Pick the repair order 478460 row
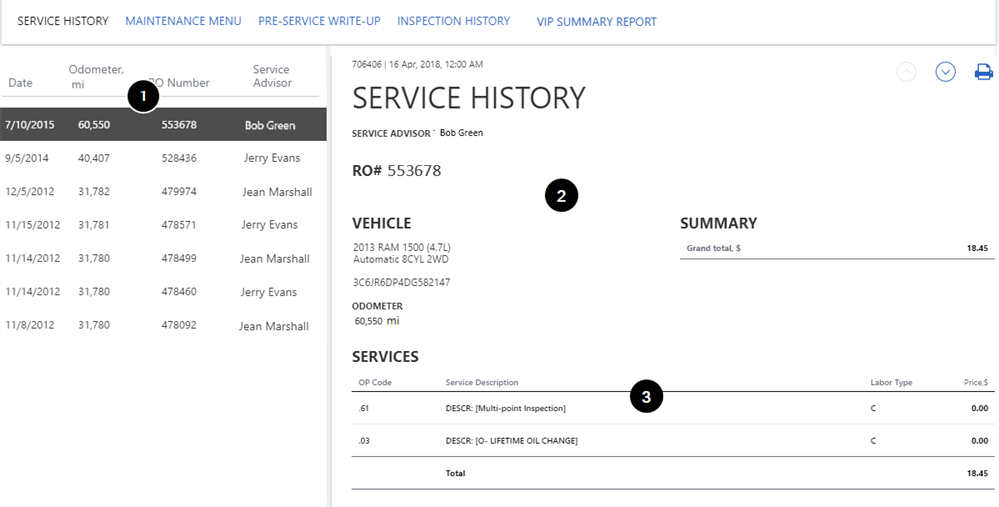The height and width of the screenshot is (507, 999). click(x=163, y=292)
